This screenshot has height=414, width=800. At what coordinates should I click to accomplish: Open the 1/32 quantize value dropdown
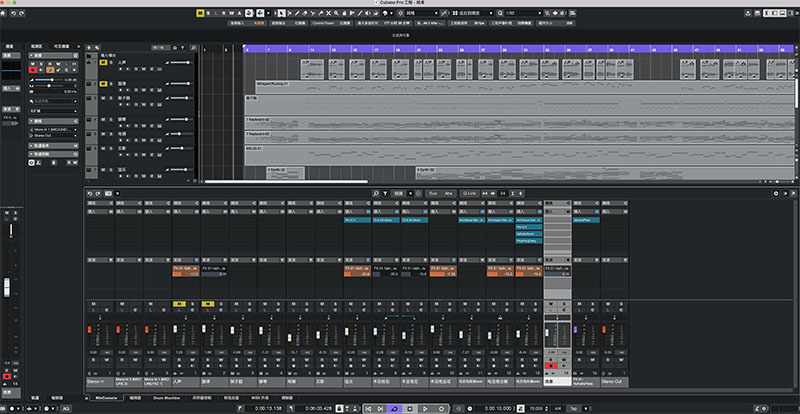522,13
